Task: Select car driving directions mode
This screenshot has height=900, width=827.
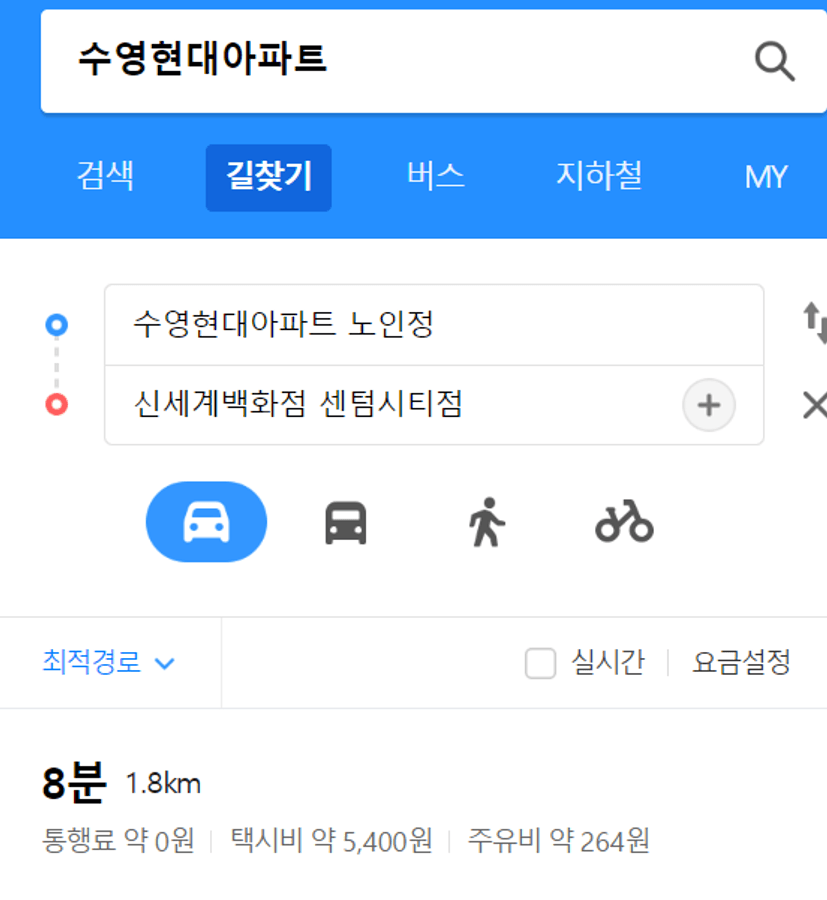Action: [207, 521]
